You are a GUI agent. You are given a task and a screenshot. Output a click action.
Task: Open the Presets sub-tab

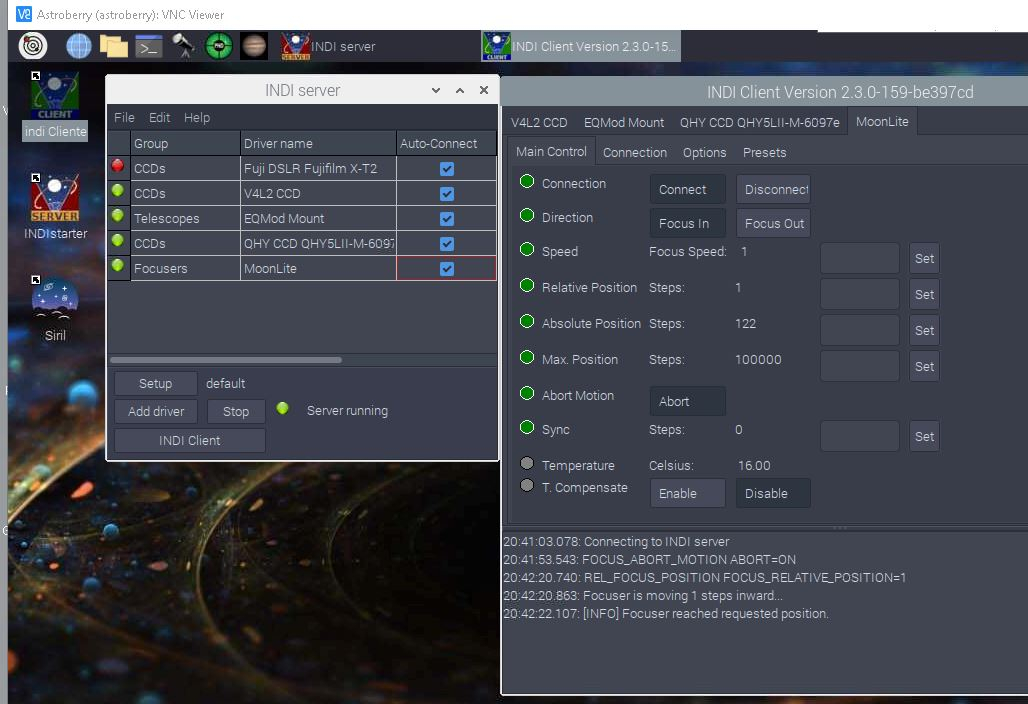click(x=764, y=153)
